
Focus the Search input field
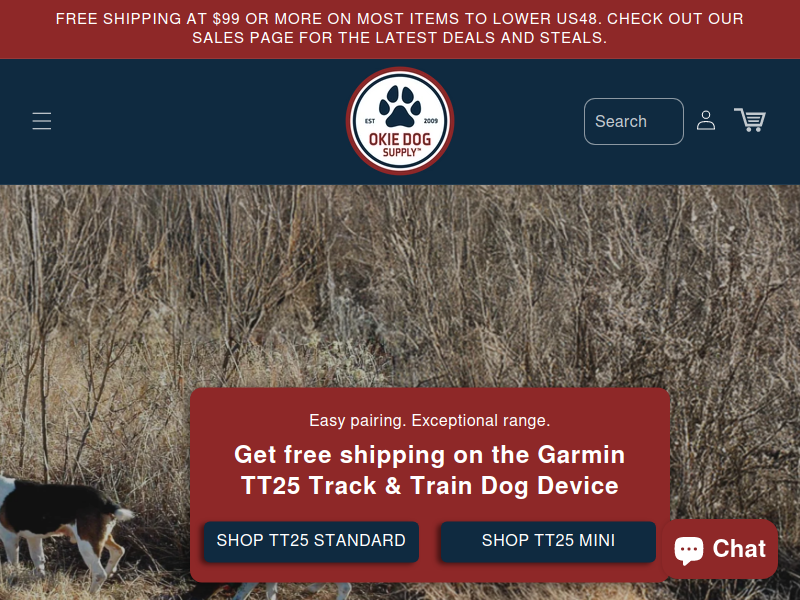click(x=634, y=121)
